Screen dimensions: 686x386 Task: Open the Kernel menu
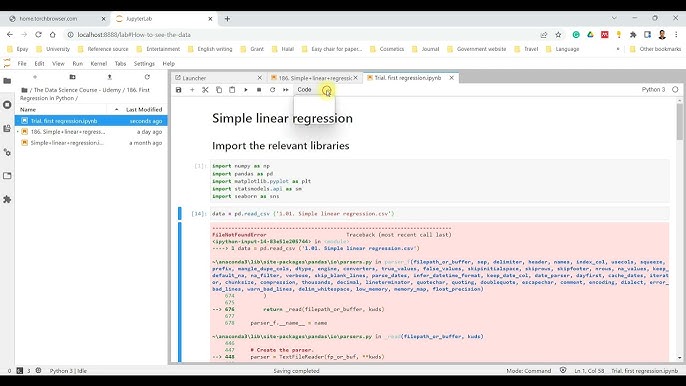(x=98, y=63)
